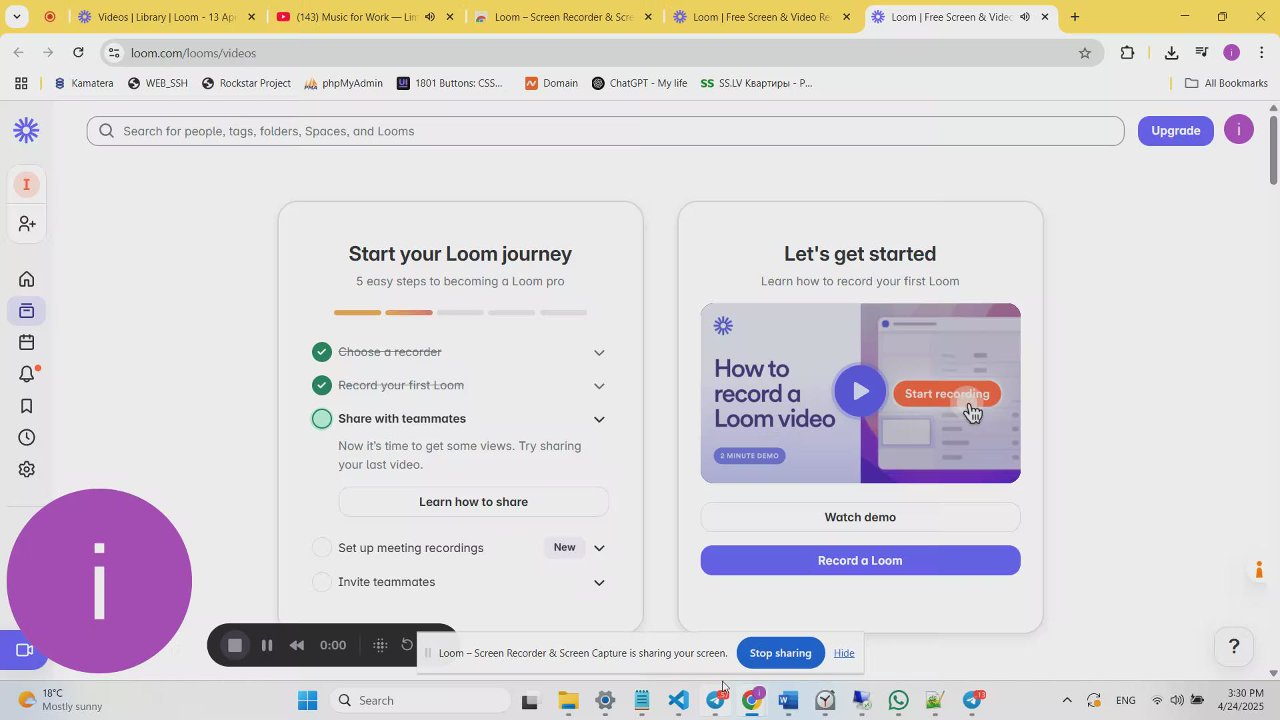The width and height of the screenshot is (1280, 720).
Task: Click 'Watch demo' button
Action: point(860,517)
